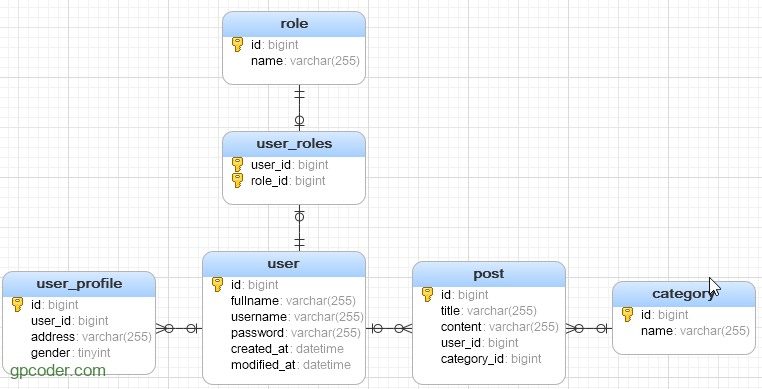Viewport: 762px width, 389px height.
Task: Click the primary key icon of role id
Action: click(237, 45)
